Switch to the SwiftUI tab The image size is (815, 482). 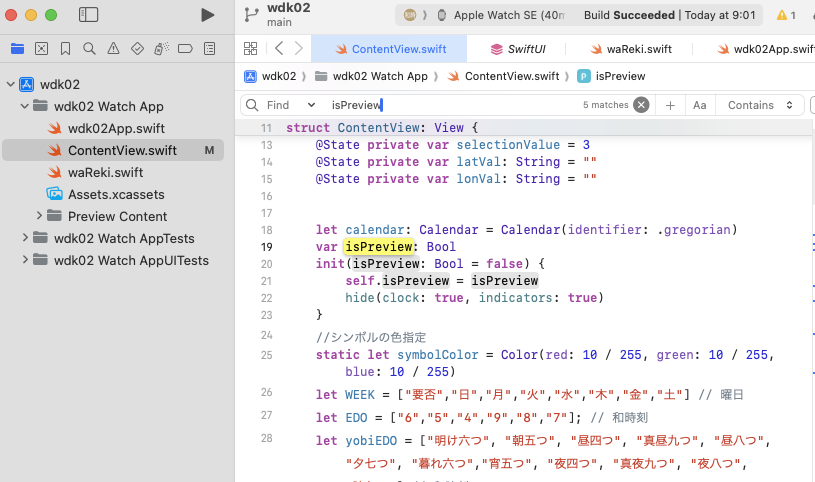518,49
